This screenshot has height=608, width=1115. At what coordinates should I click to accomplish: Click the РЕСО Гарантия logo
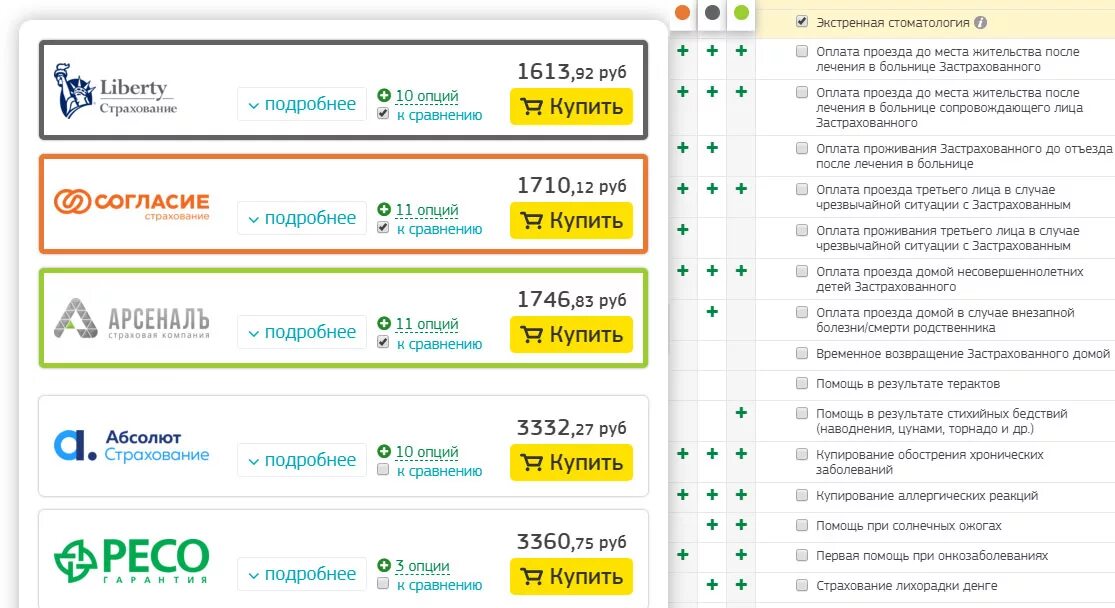pyautogui.click(x=132, y=560)
